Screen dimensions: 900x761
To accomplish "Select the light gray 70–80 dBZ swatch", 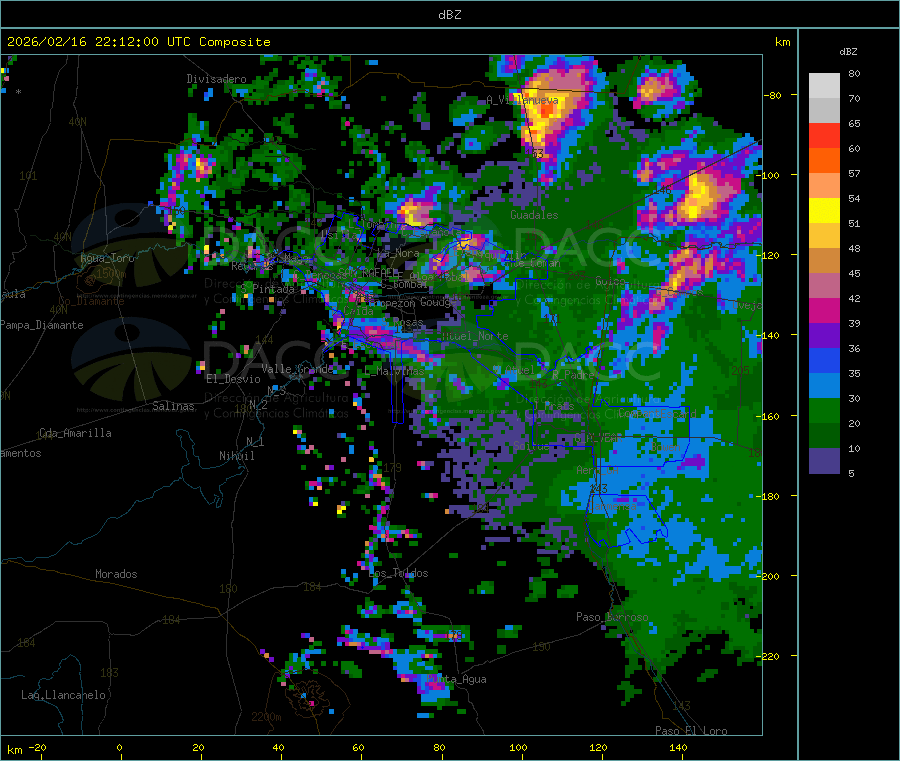I will [824, 86].
